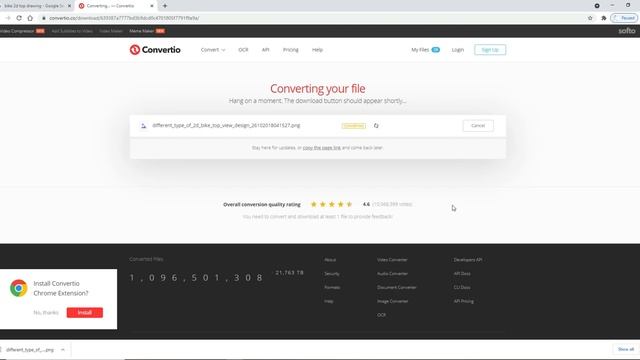
Task: Click the Login link
Action: 458,50
